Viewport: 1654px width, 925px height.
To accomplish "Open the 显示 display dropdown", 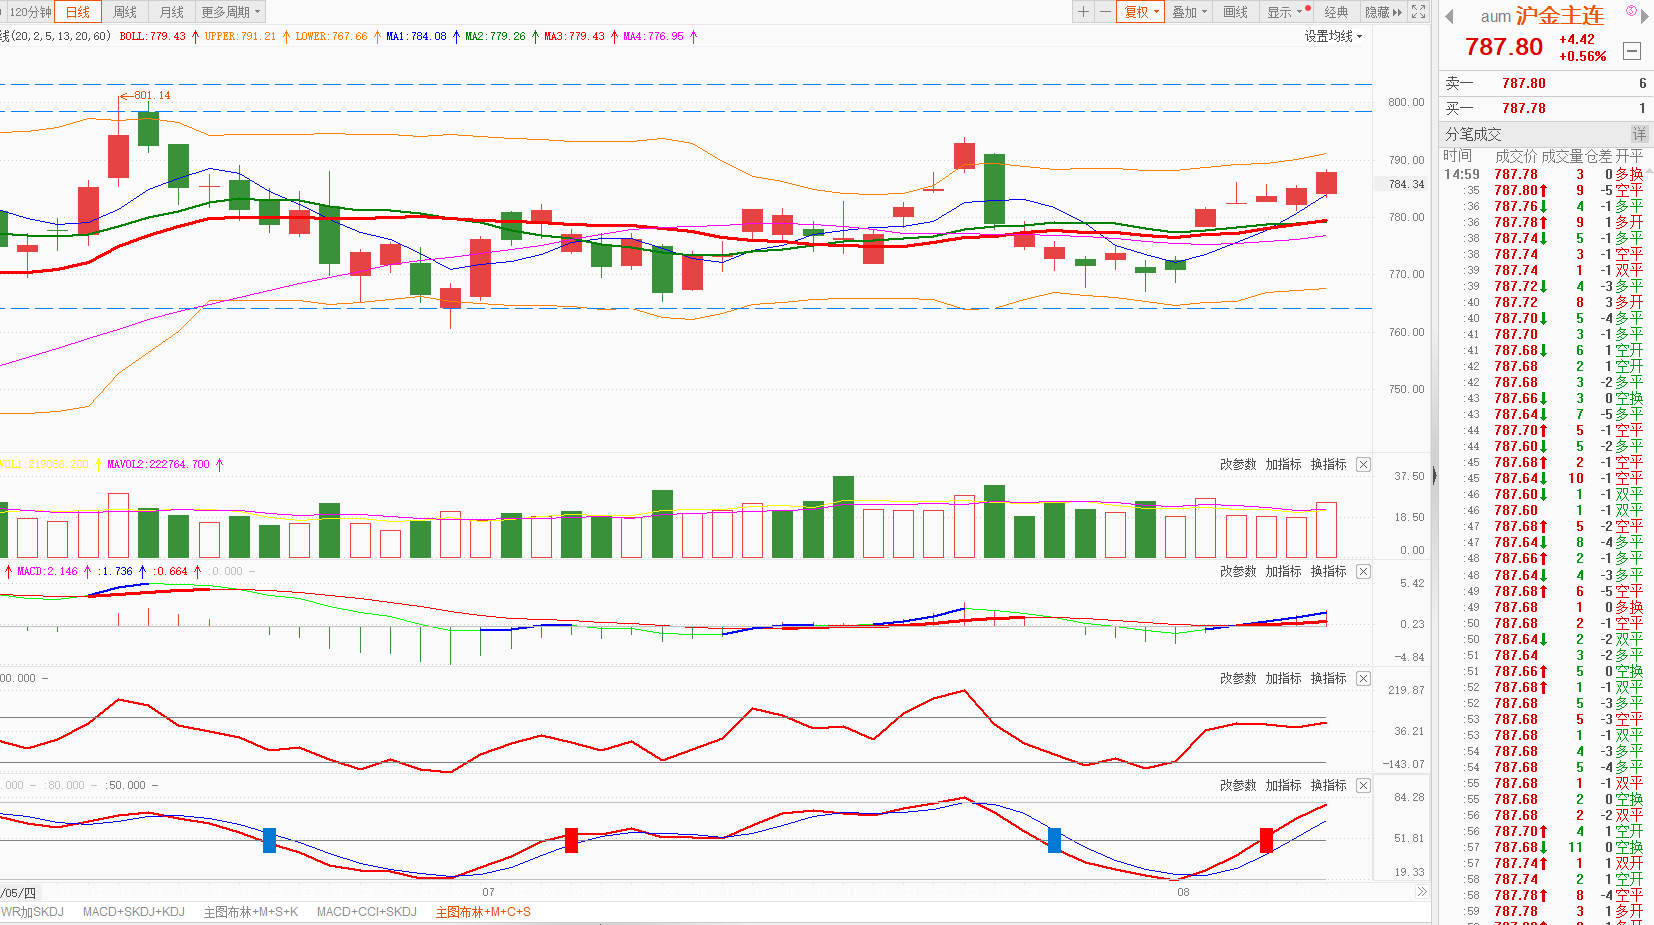I will point(1285,12).
